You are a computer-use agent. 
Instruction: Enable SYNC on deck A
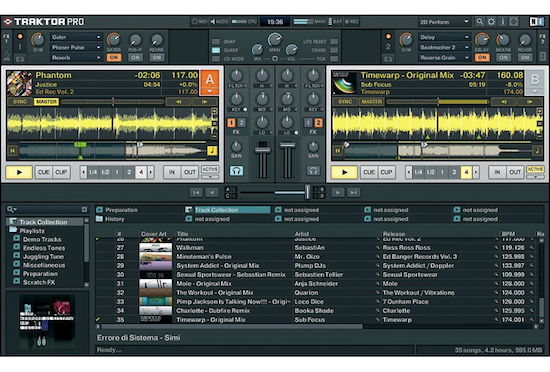point(20,102)
